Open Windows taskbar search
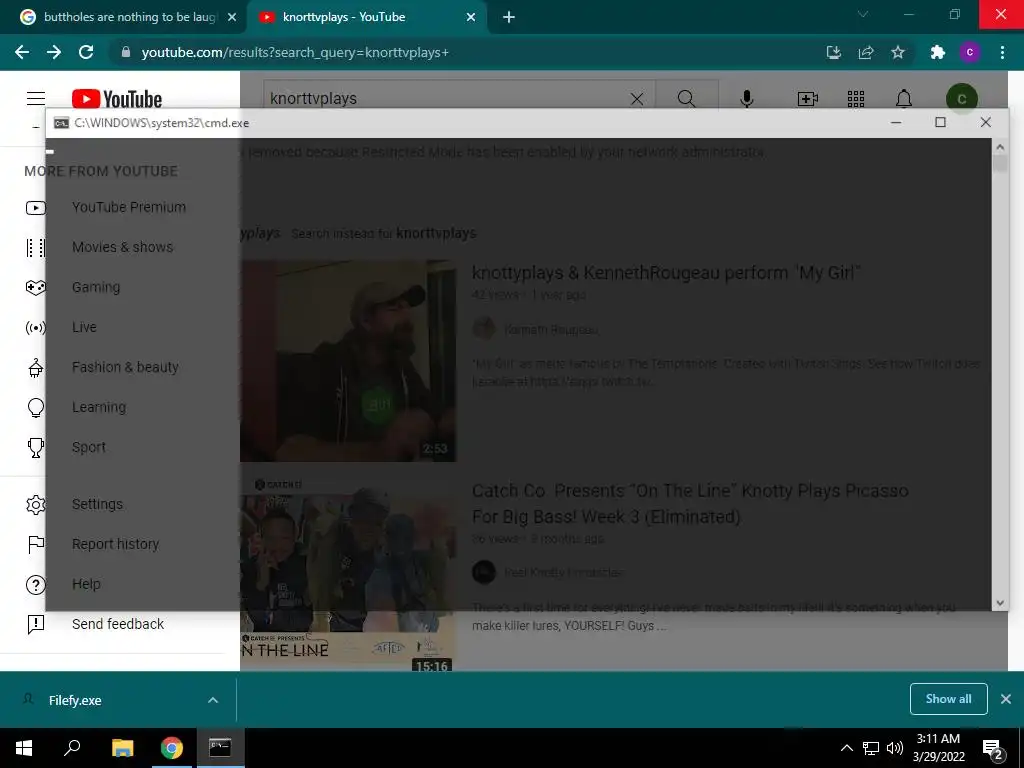1024x768 pixels. (x=72, y=748)
